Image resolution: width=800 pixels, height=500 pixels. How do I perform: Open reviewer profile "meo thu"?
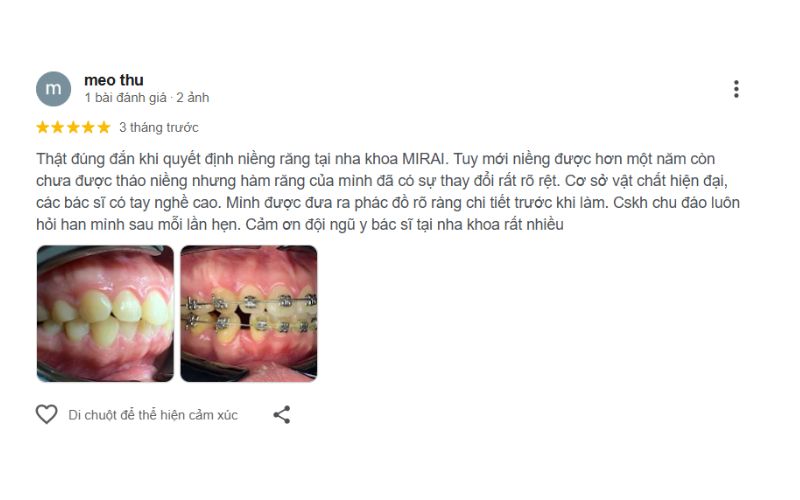[x=114, y=80]
